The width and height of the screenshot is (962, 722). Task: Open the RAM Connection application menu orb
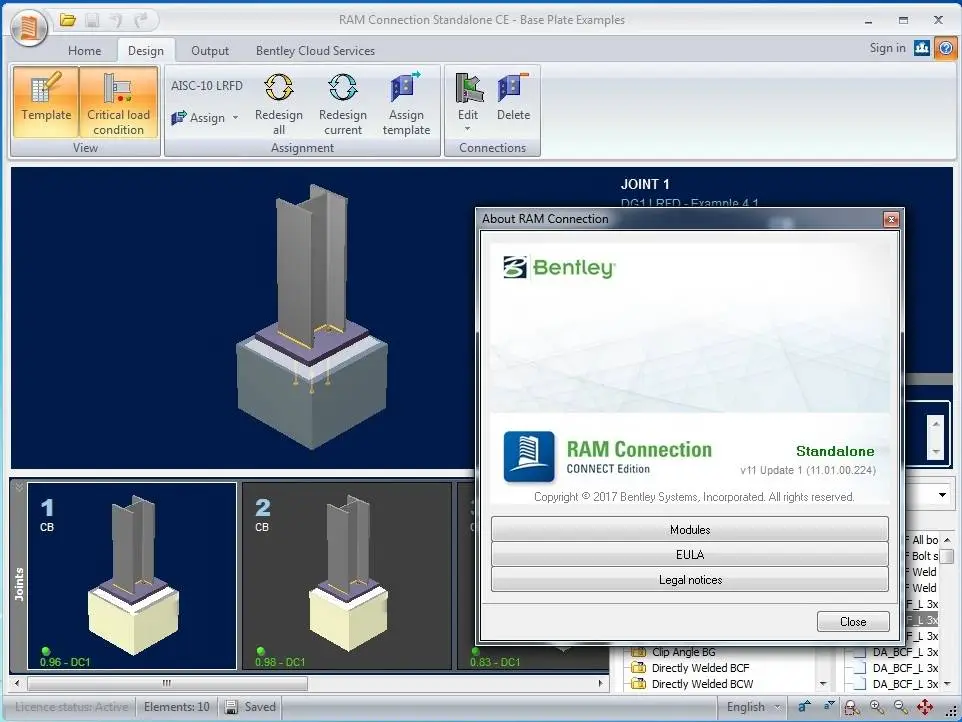[x=28, y=26]
